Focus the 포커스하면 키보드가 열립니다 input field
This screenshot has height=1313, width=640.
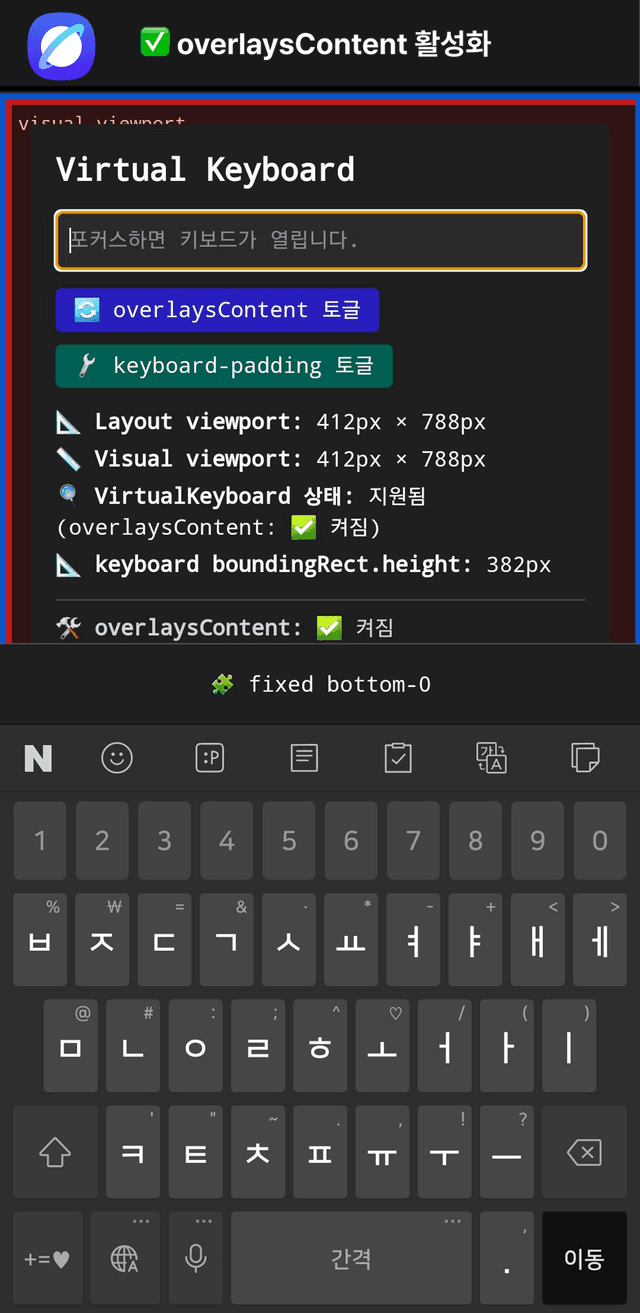[x=320, y=240]
